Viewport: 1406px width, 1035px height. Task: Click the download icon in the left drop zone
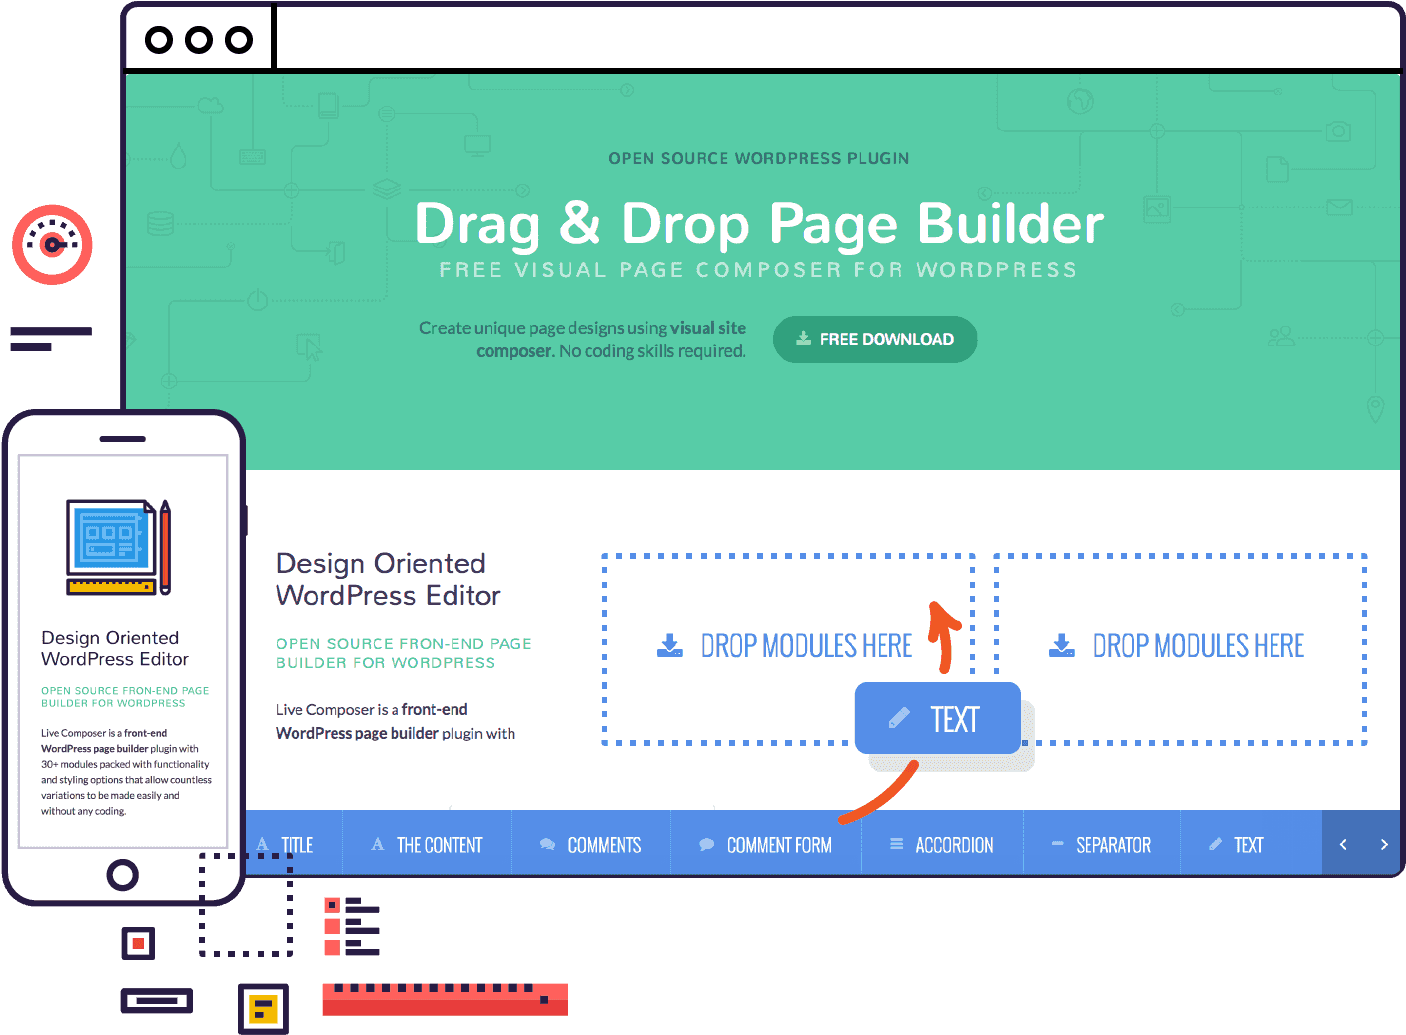(669, 645)
